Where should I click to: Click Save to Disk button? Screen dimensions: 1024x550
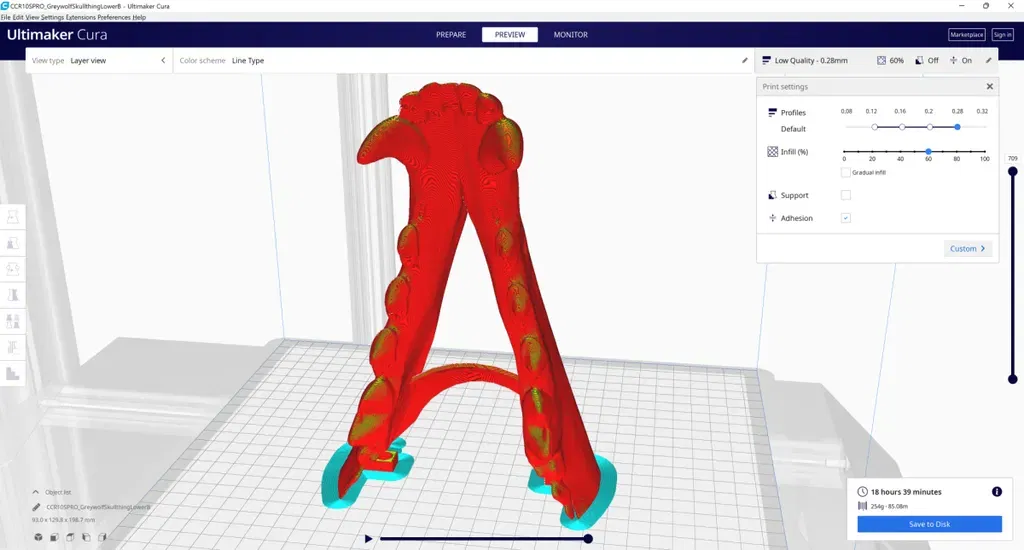point(929,524)
